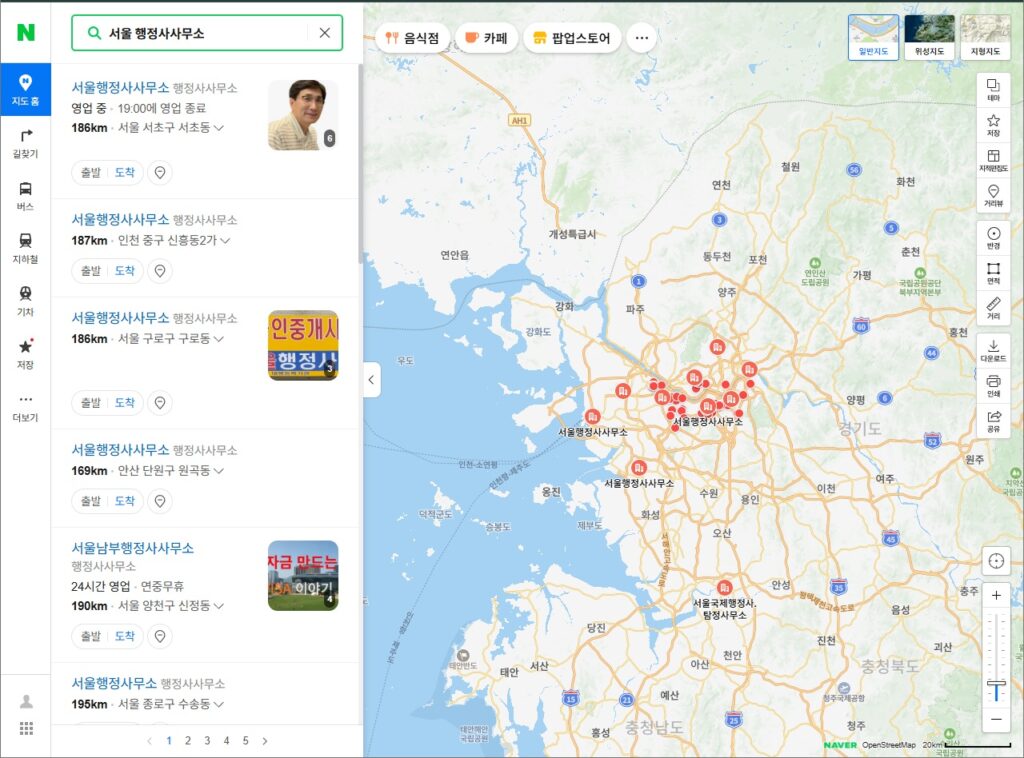Screen dimensions: 1024x758
Task: Collapse the search results side panel
Action: tap(371, 380)
